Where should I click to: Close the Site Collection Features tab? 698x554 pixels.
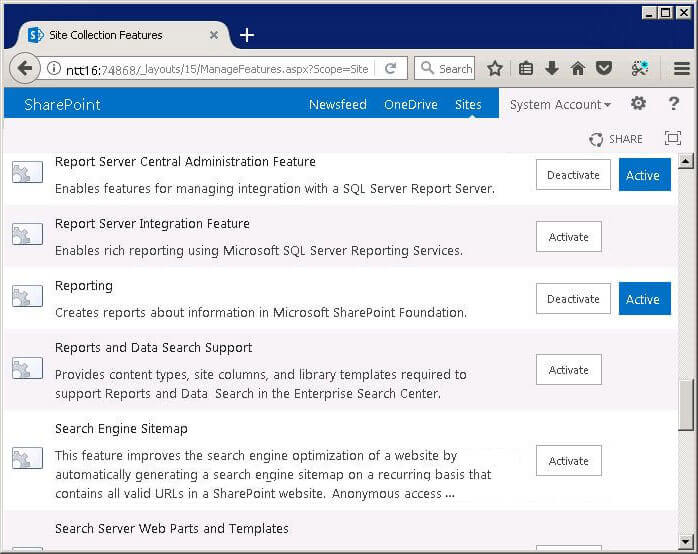pyautogui.click(x=214, y=35)
